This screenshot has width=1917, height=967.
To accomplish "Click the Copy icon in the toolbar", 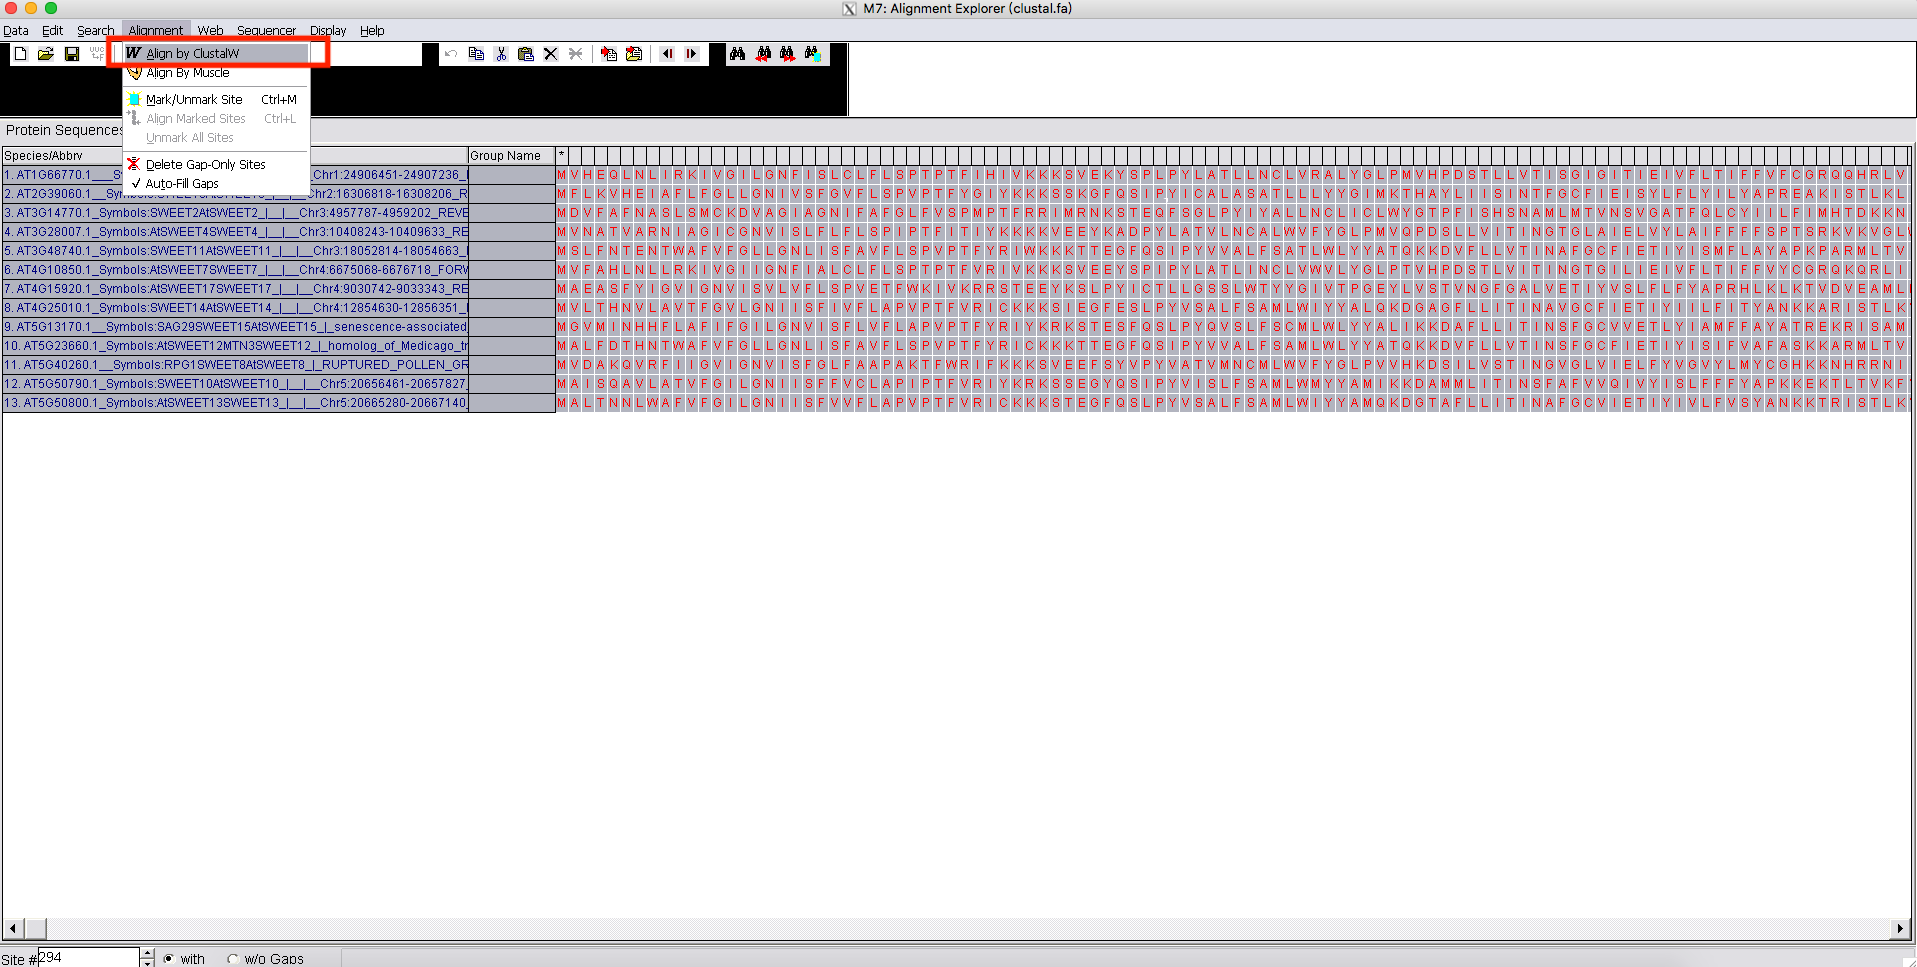I will tap(476, 54).
